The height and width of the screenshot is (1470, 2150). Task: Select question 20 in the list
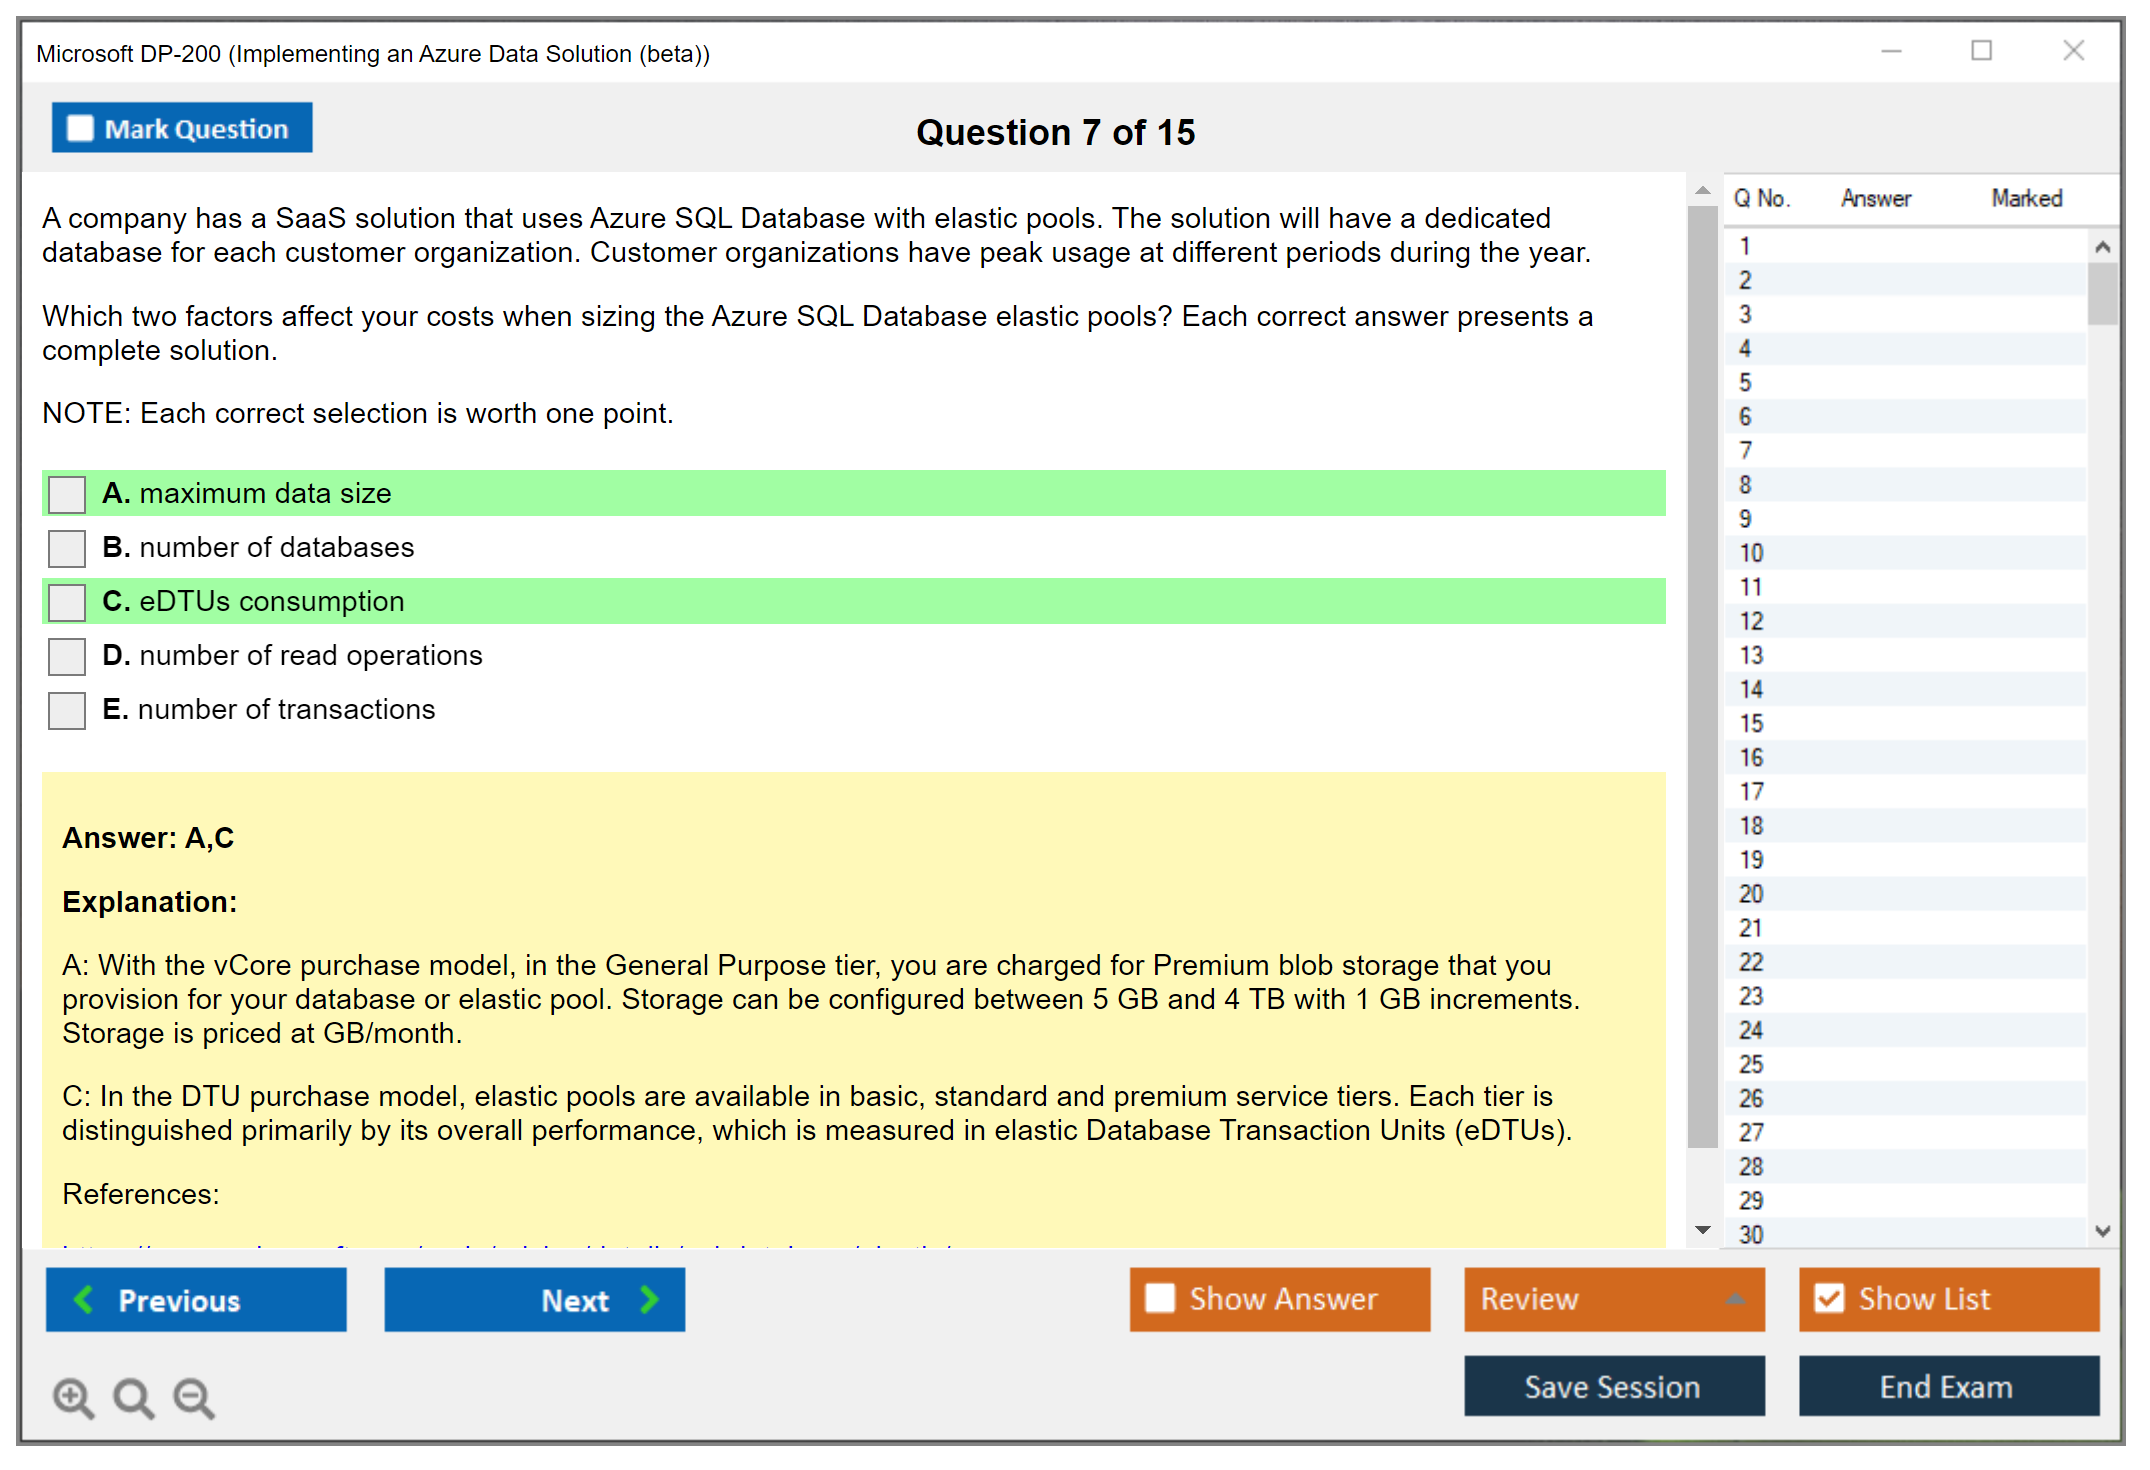[1751, 894]
